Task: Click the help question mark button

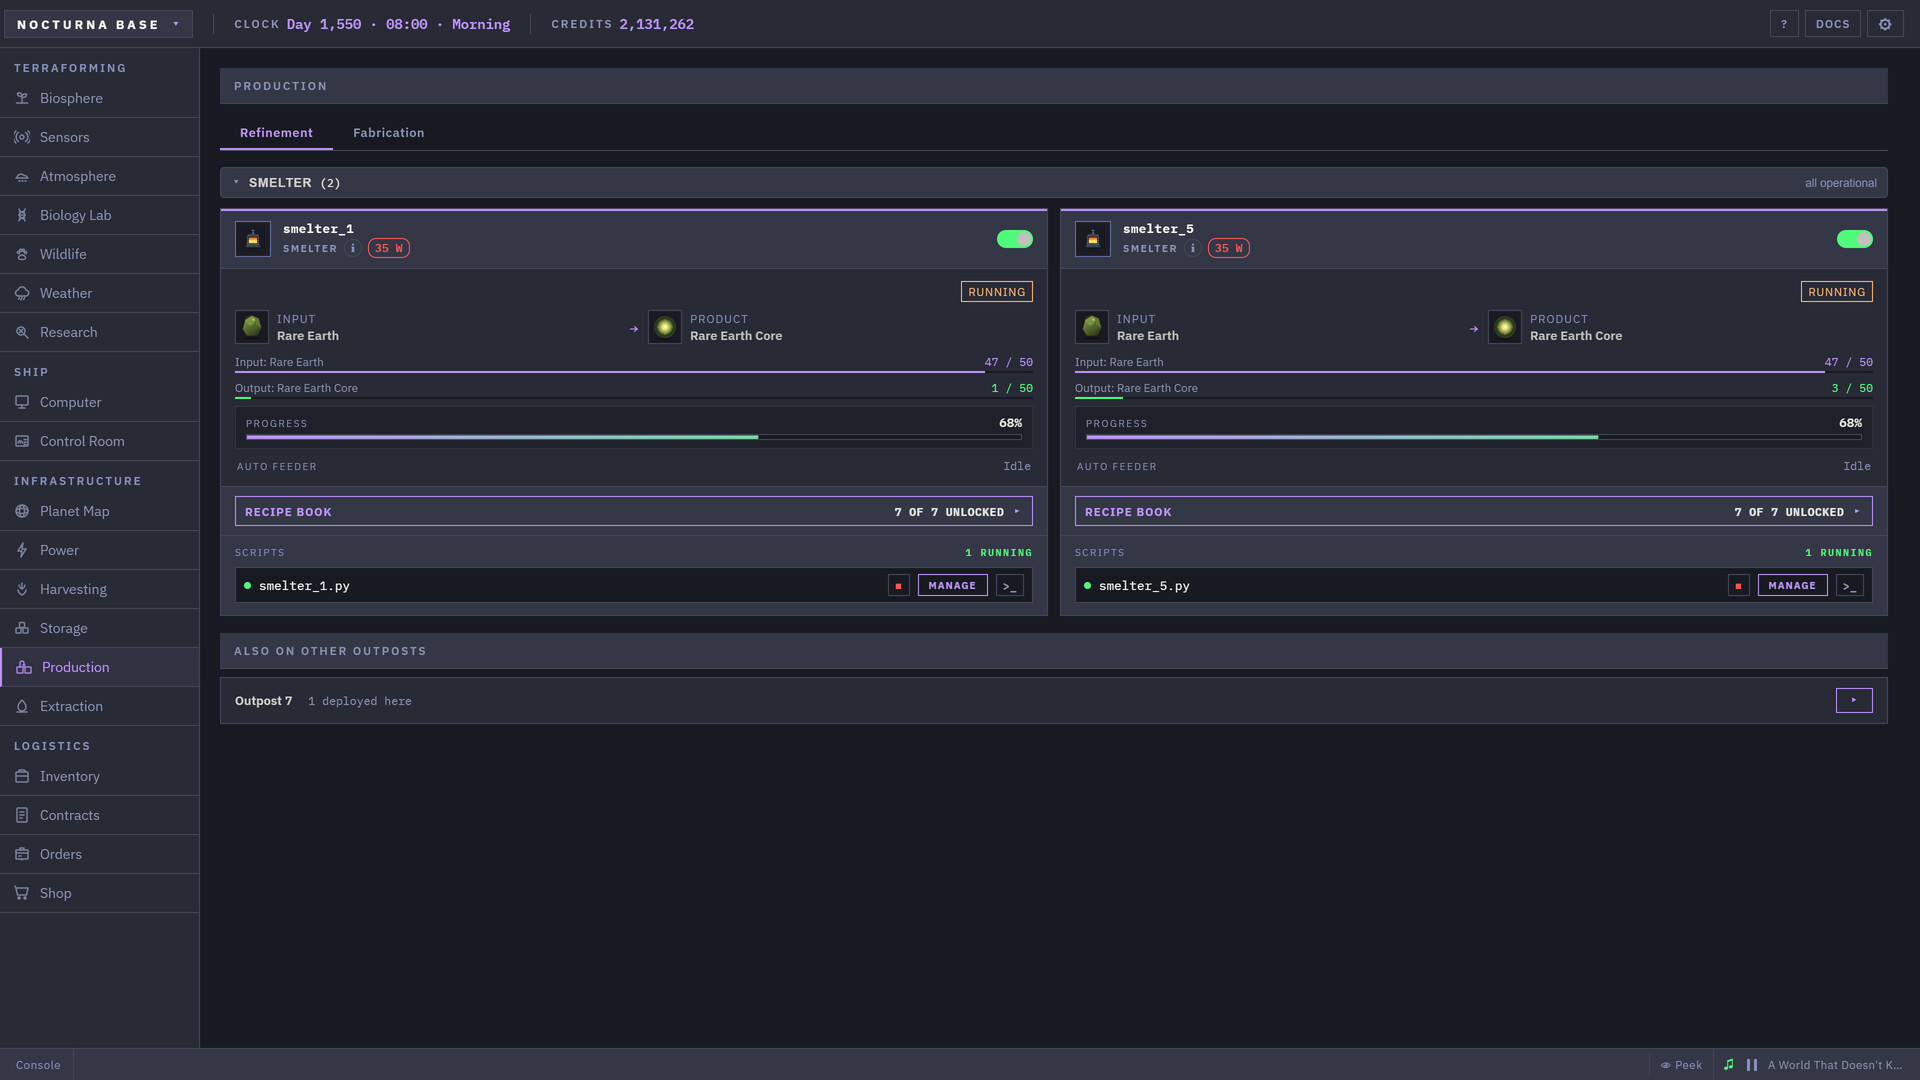Action: [x=1784, y=24]
